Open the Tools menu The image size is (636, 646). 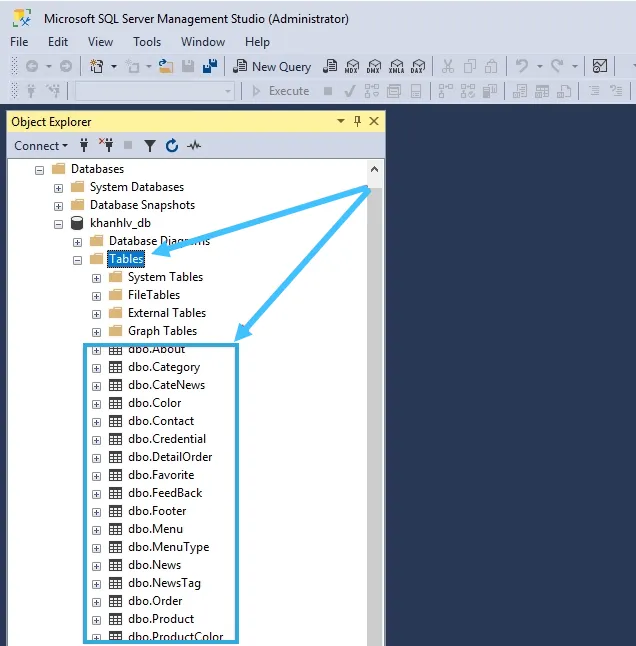point(147,42)
